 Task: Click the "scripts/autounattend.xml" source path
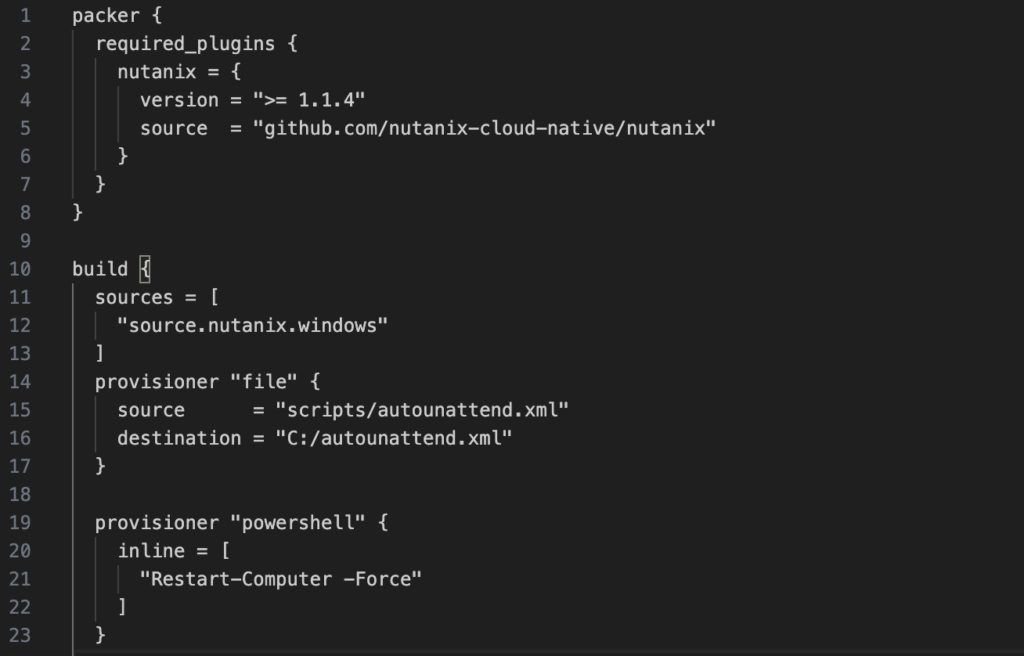(409, 410)
